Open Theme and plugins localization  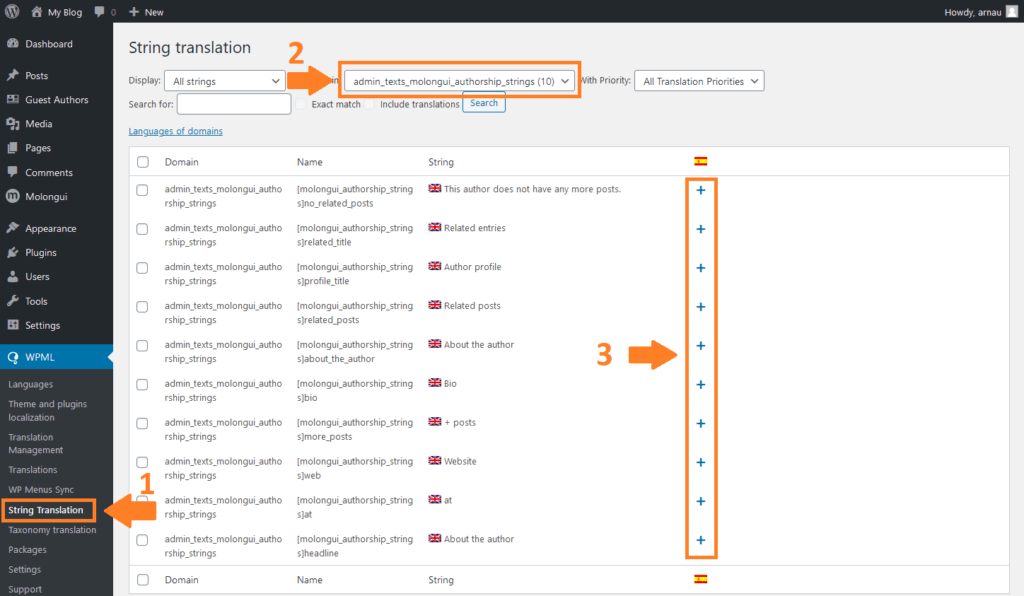(48, 411)
